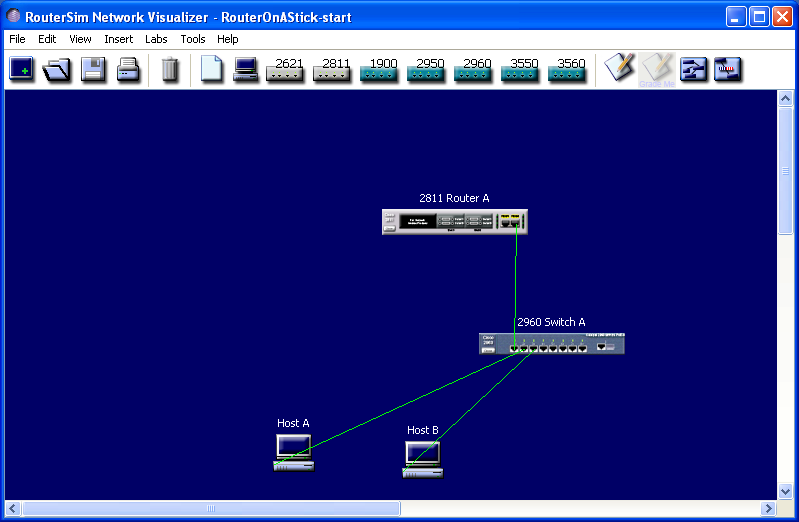Open the Insert menu
The image size is (799, 522).
tap(119, 39)
